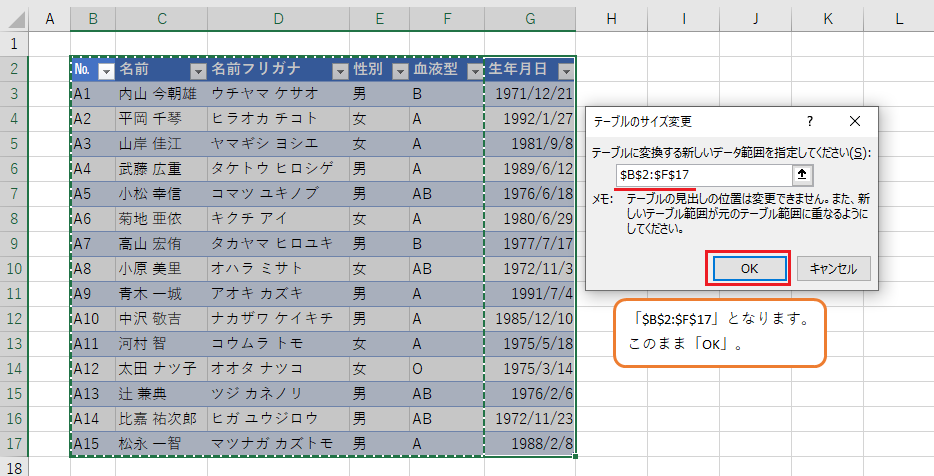Select all cells with corner button
The height and width of the screenshot is (476, 934).
[14, 19]
